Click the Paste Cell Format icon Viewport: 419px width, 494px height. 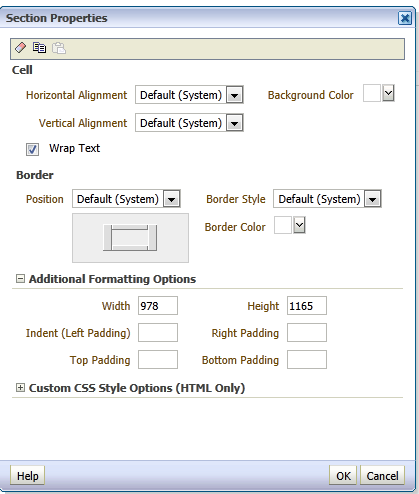(59, 48)
